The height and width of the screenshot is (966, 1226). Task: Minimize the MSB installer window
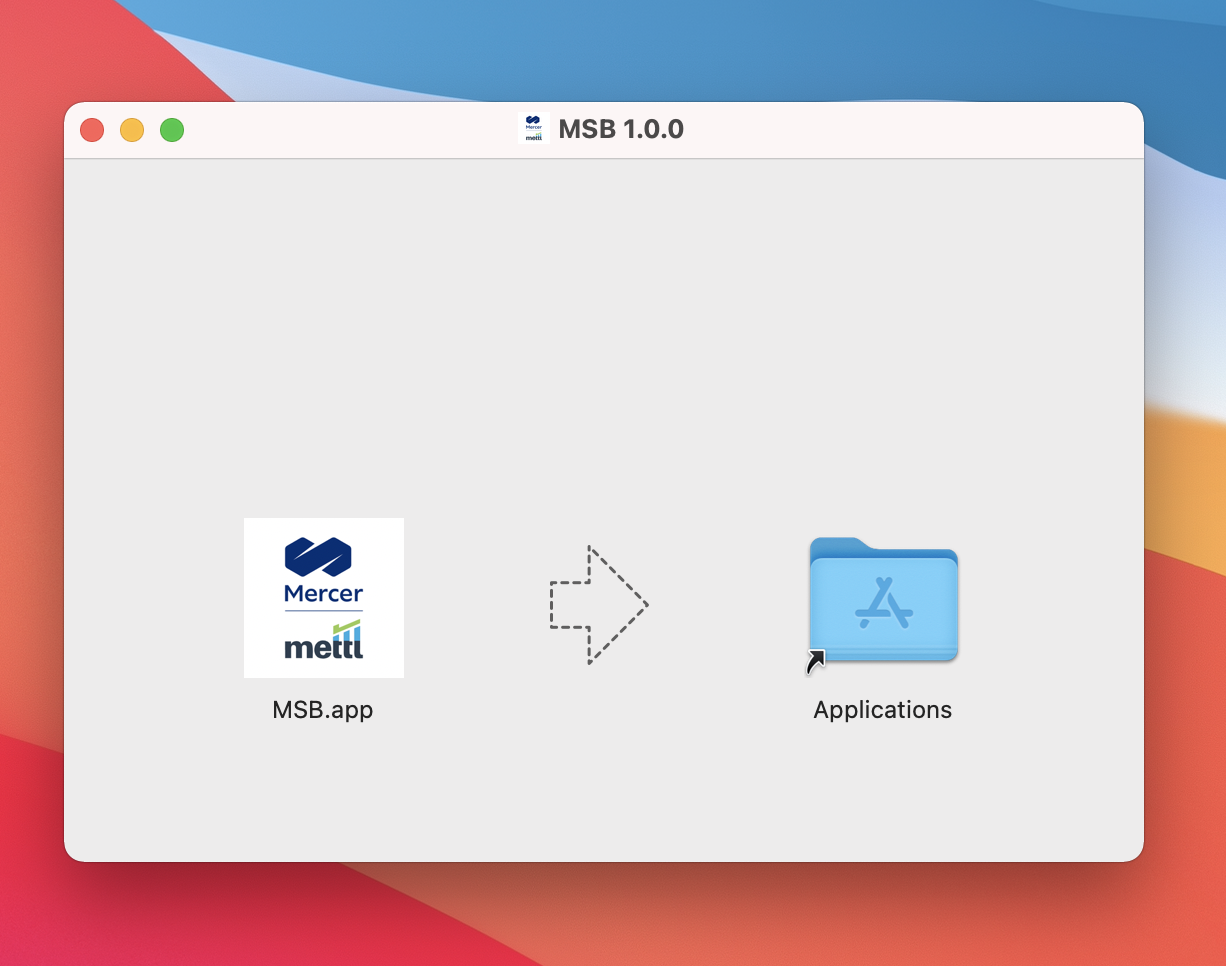coord(132,130)
